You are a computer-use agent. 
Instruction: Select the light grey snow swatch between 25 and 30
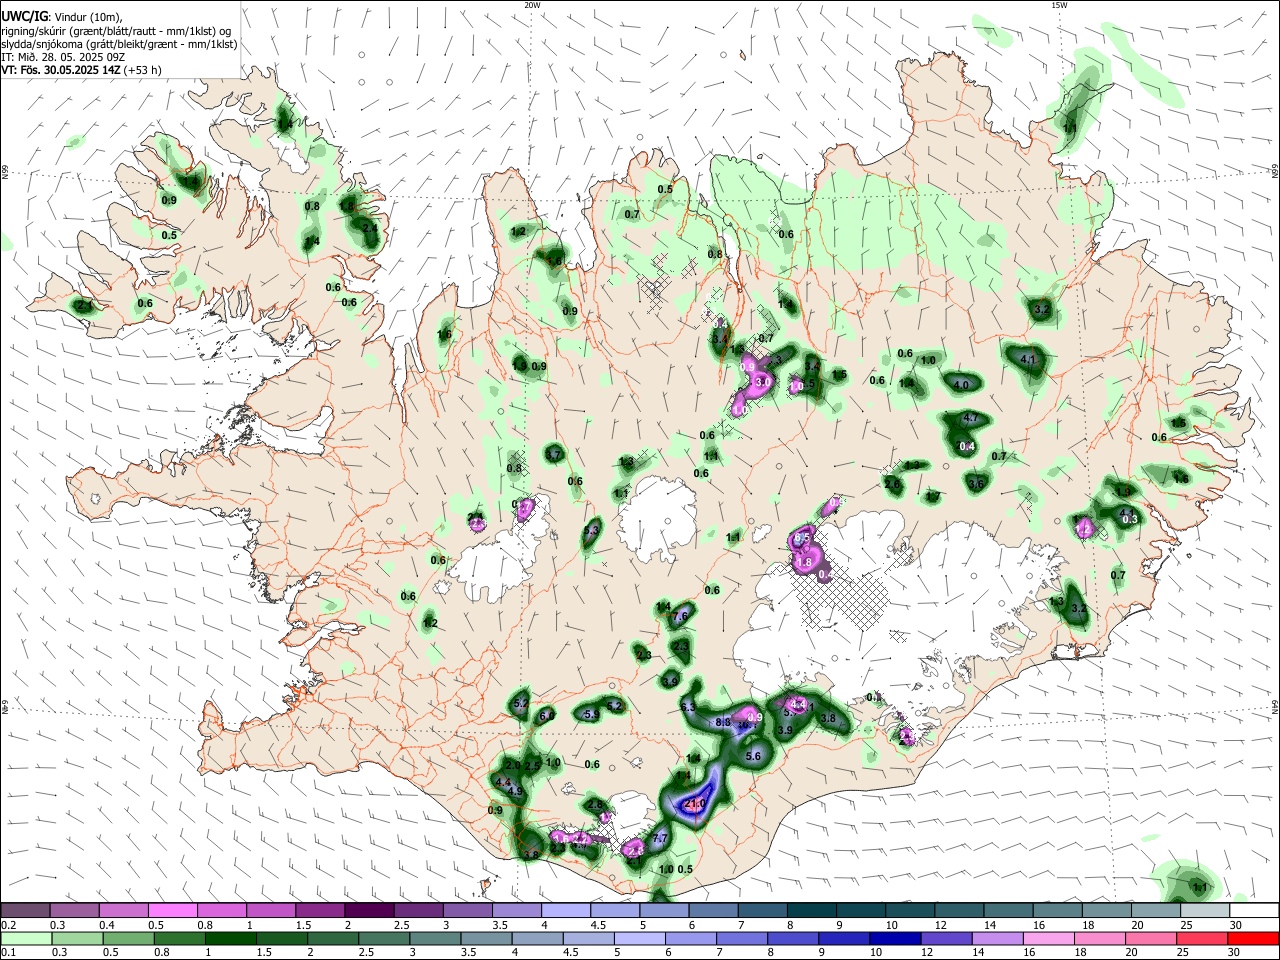(1203, 910)
